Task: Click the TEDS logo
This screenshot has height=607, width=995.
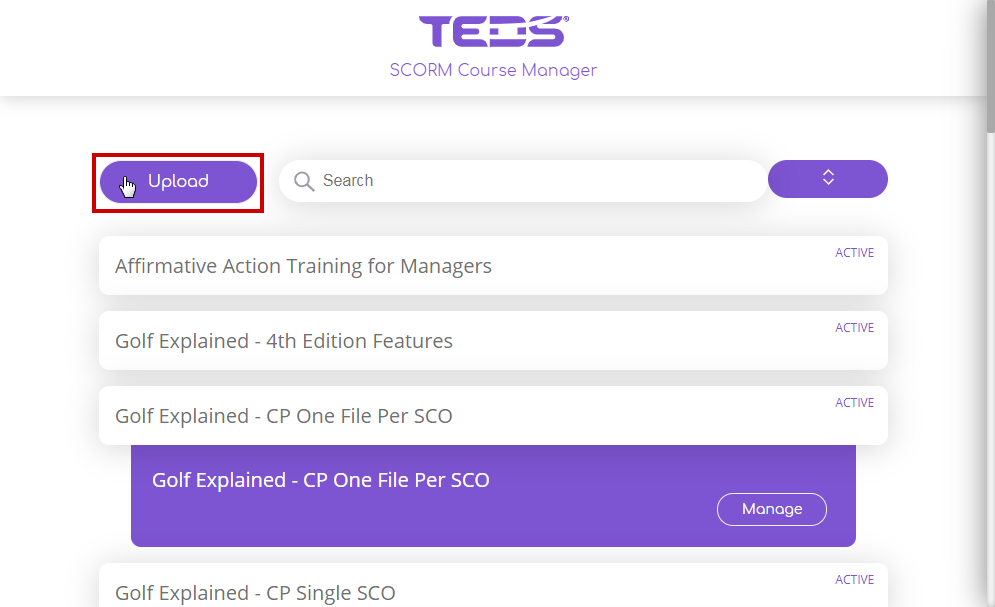Action: click(x=493, y=31)
